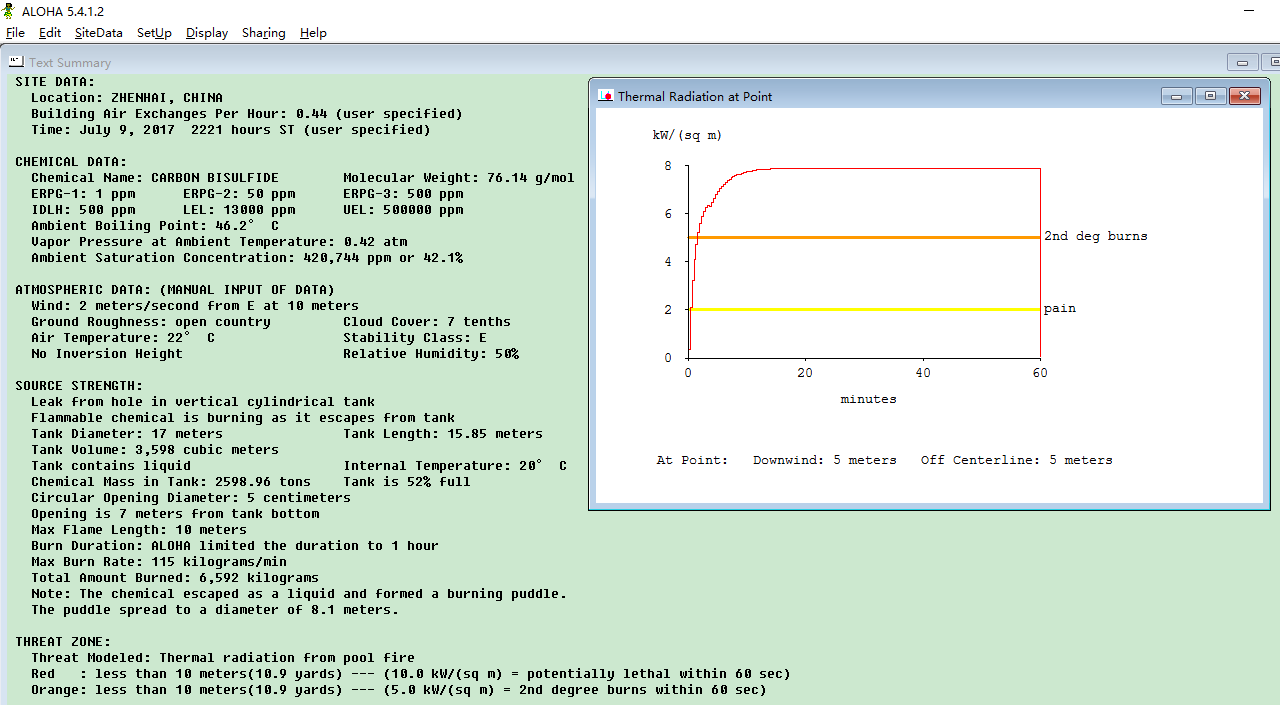The width and height of the screenshot is (1280, 705).
Task: Click the 'kW/(sq m)' axis label
Action: [687, 134]
